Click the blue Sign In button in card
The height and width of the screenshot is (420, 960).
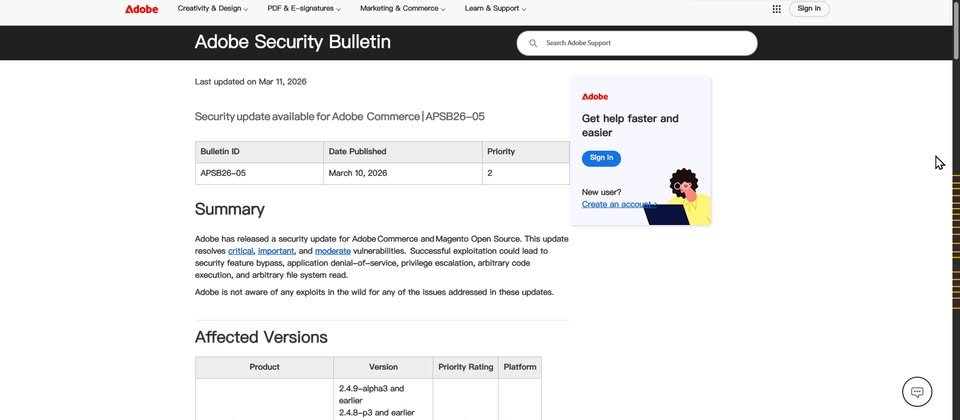coord(601,158)
